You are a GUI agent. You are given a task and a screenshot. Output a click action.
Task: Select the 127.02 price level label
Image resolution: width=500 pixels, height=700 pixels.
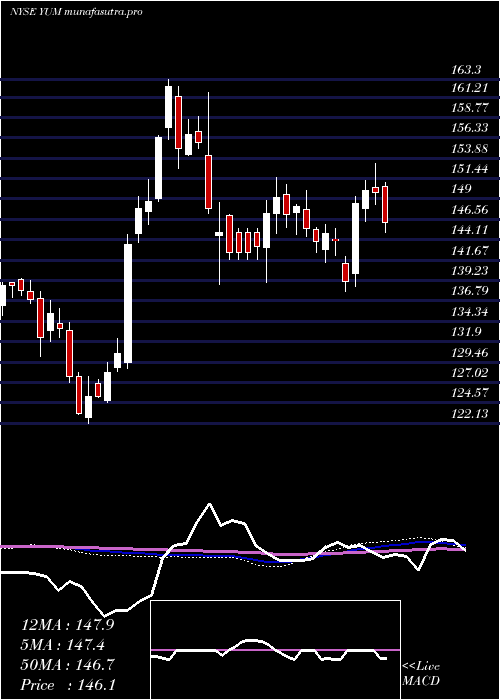click(470, 372)
